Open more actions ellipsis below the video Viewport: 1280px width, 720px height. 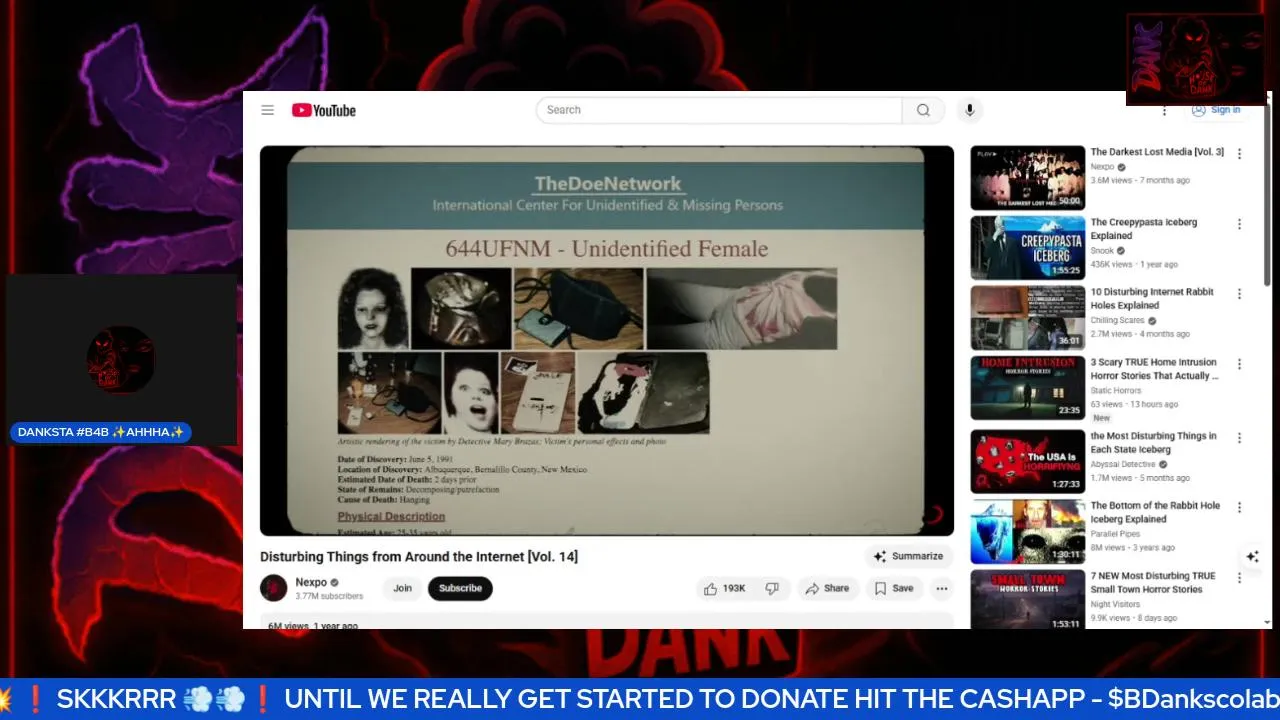(942, 588)
